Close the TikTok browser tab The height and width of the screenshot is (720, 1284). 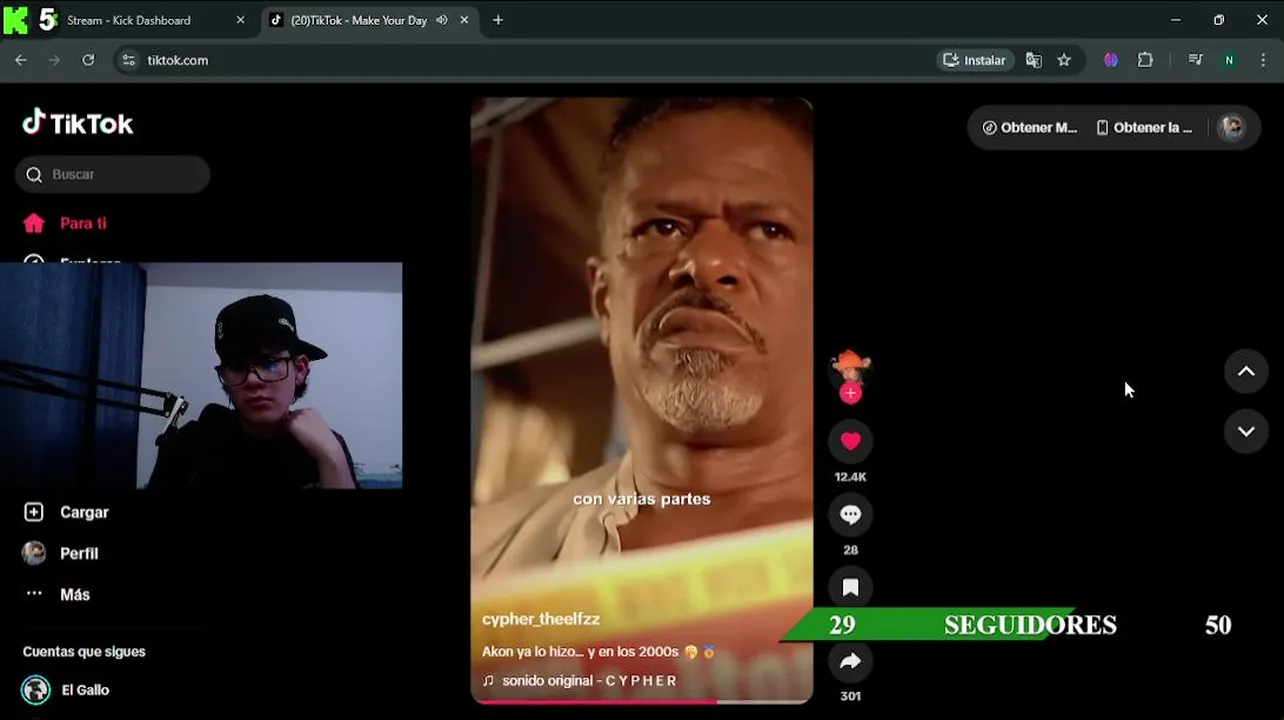click(464, 20)
